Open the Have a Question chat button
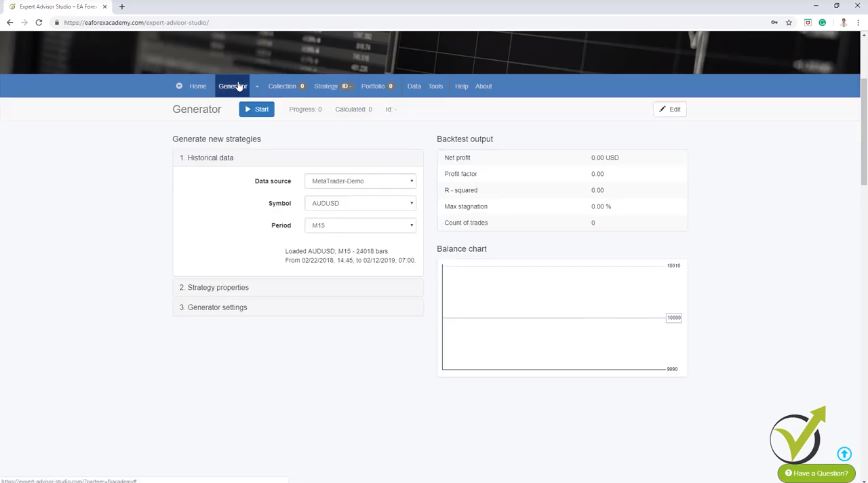This screenshot has width=868, height=483. coord(817,473)
